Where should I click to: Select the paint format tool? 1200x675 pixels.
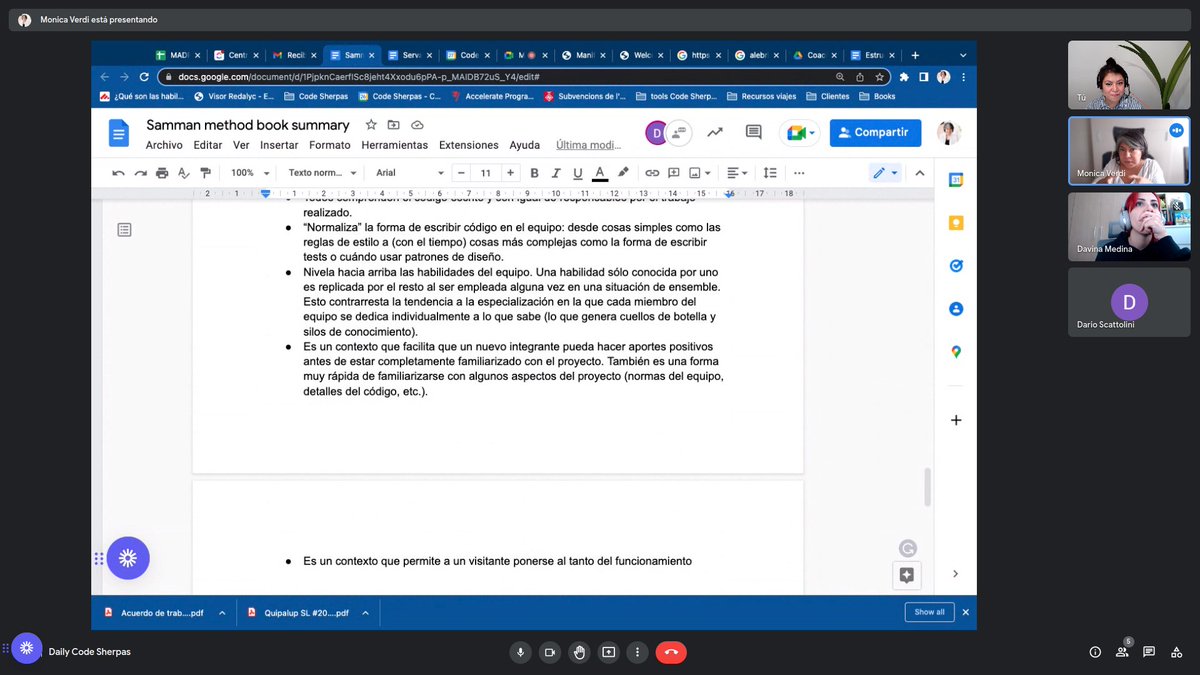[x=206, y=173]
